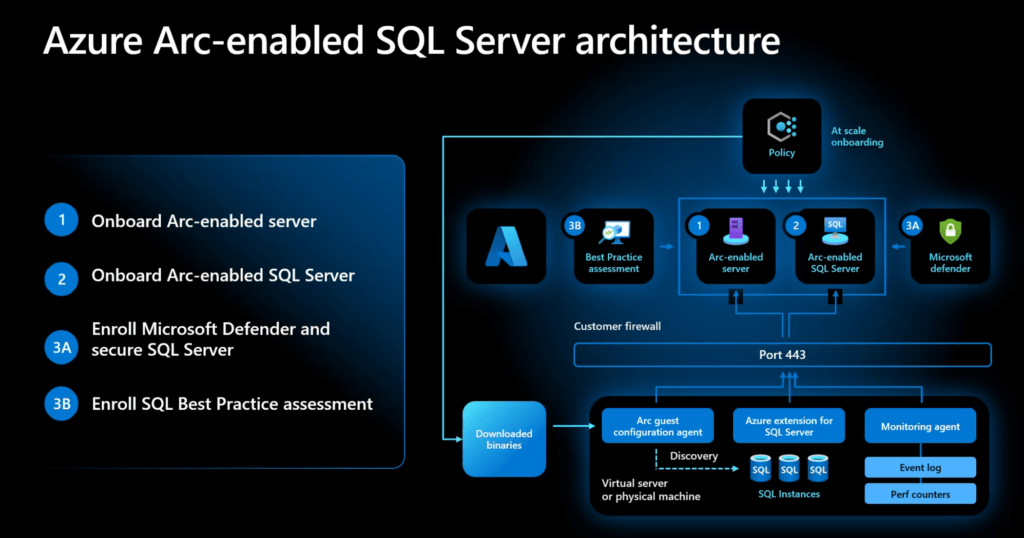Click the 1 badge on Arc-enabled server tile
1024x538 pixels.
699,226
